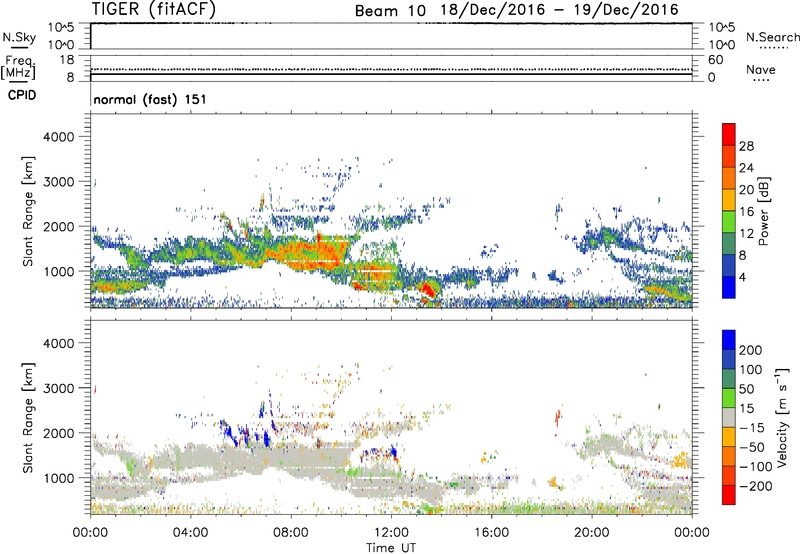The width and height of the screenshot is (800, 554).
Task: Click the '-50' velocity colorbar value
Action: pyautogui.click(x=752, y=447)
